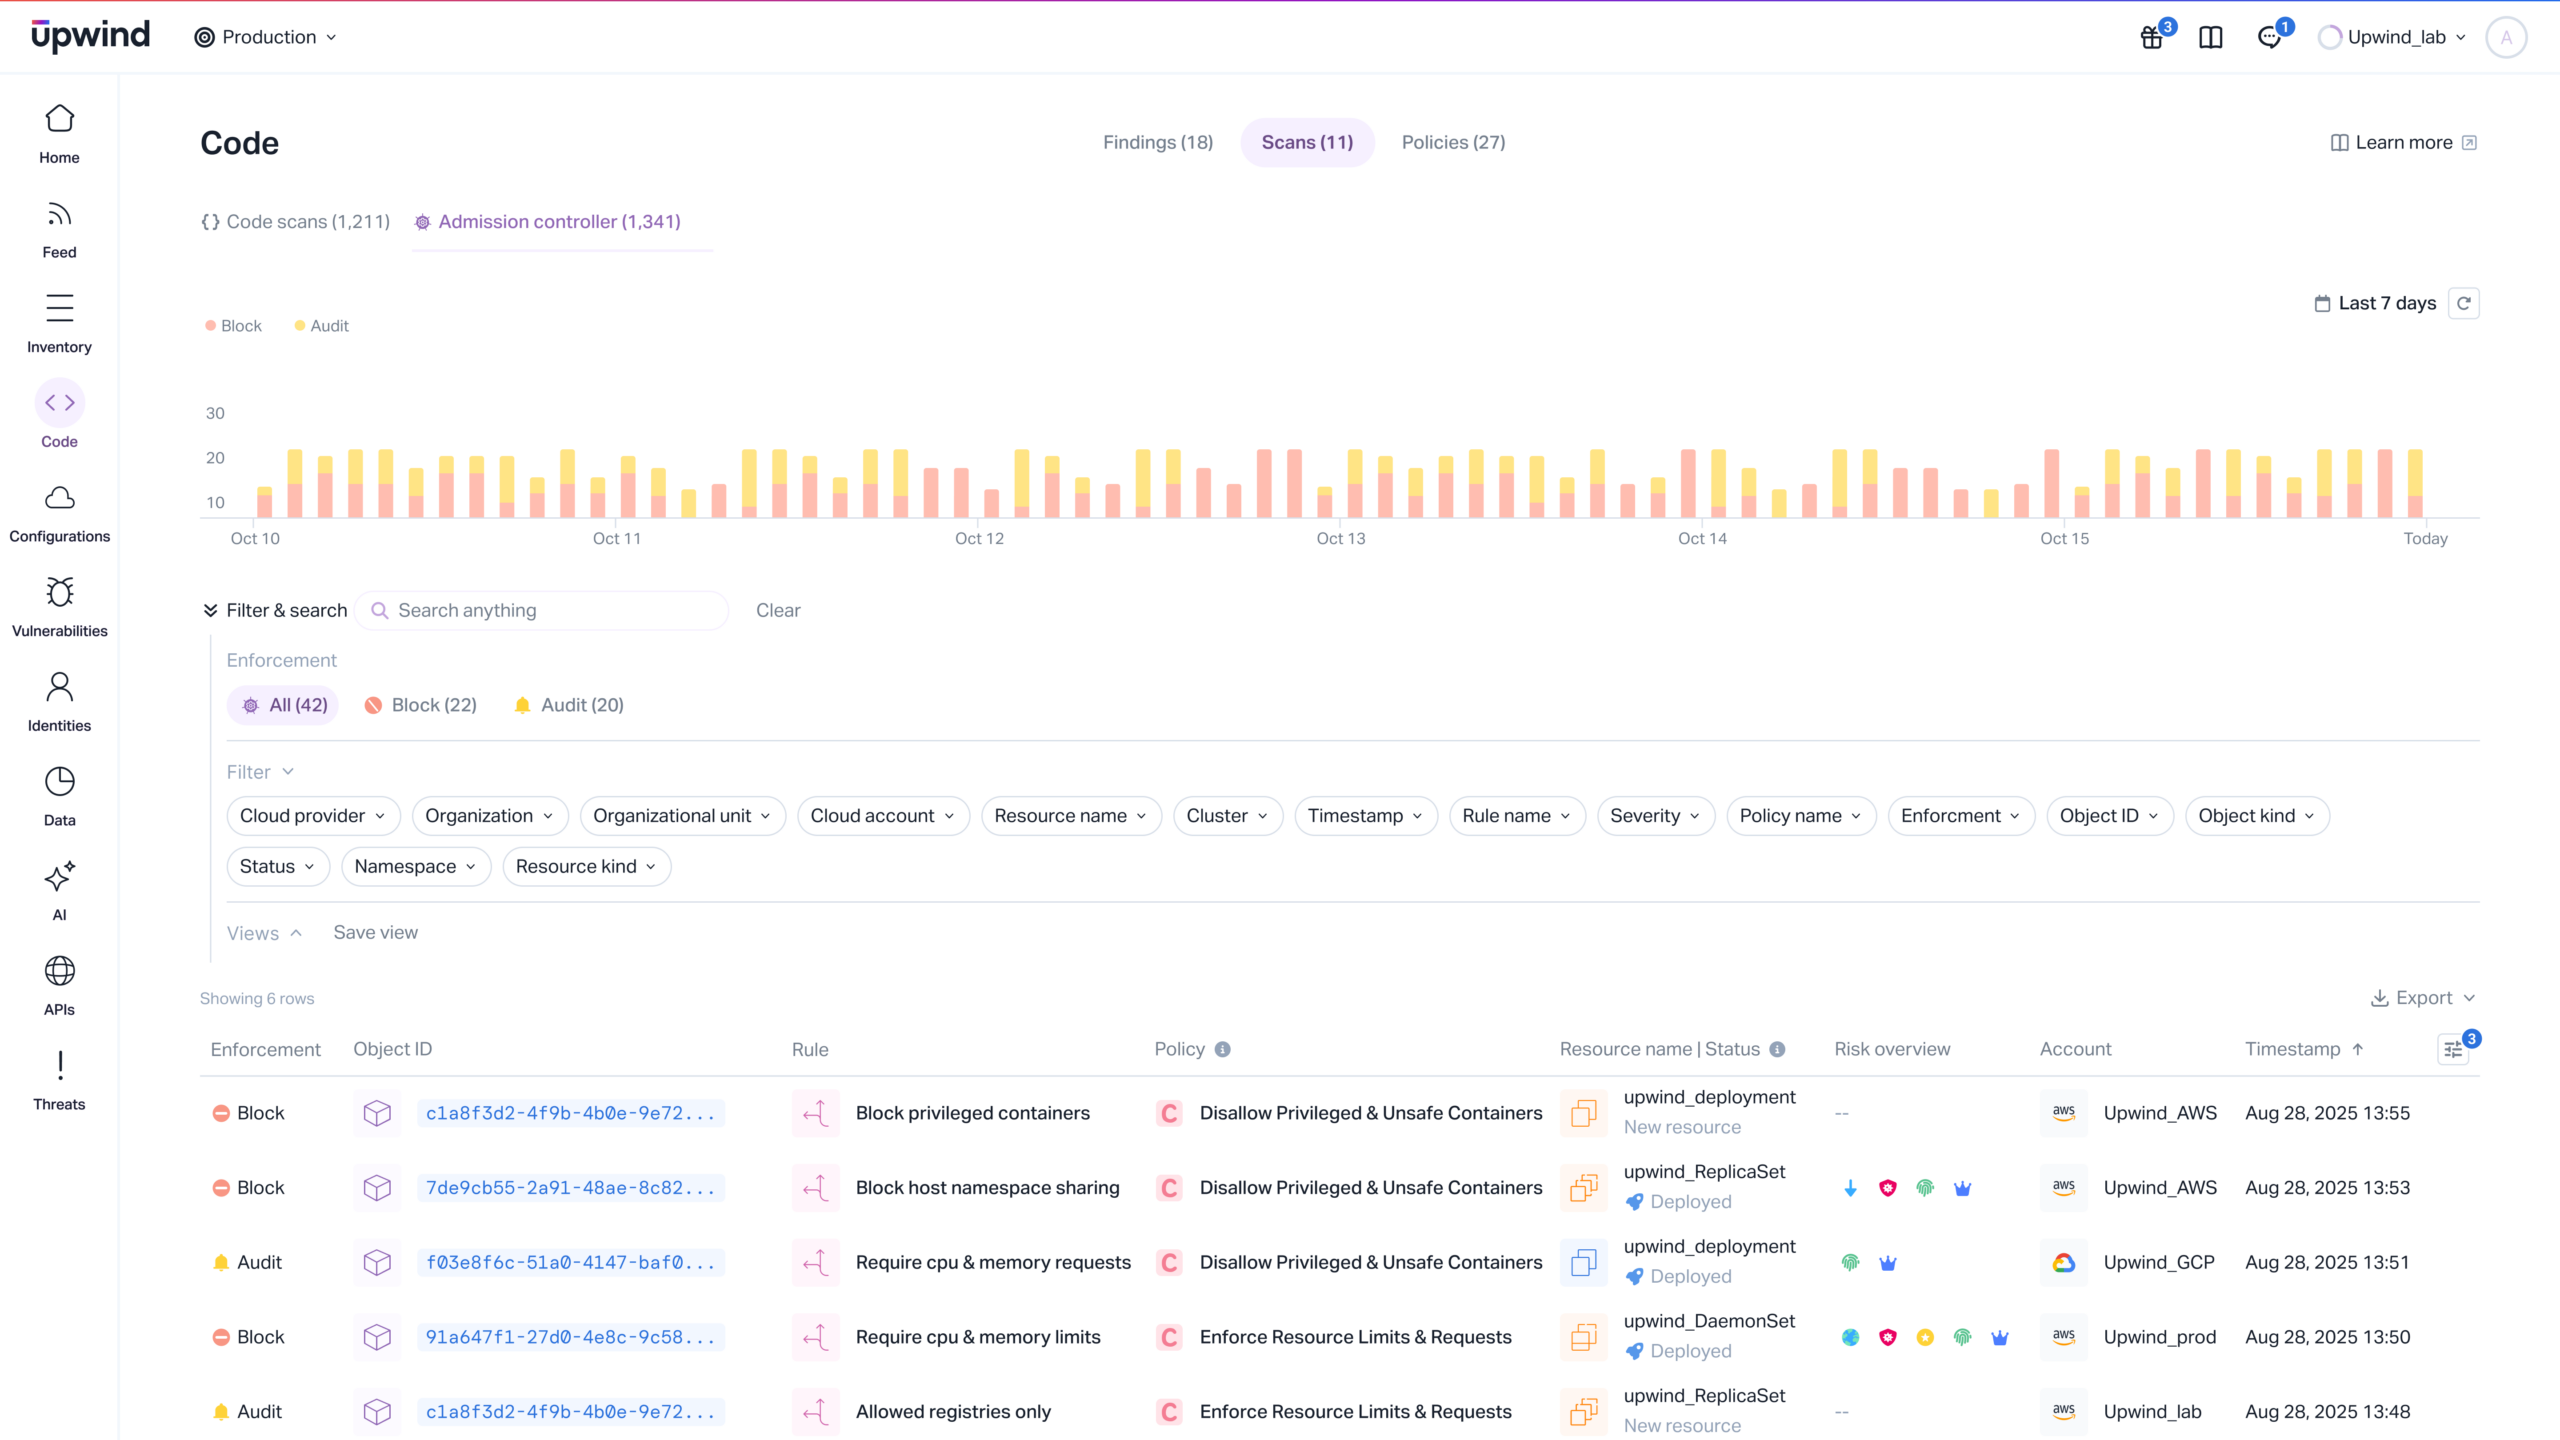Filter results by Audit (20) enforcement
This screenshot has height=1440, width=2560.
click(x=567, y=704)
